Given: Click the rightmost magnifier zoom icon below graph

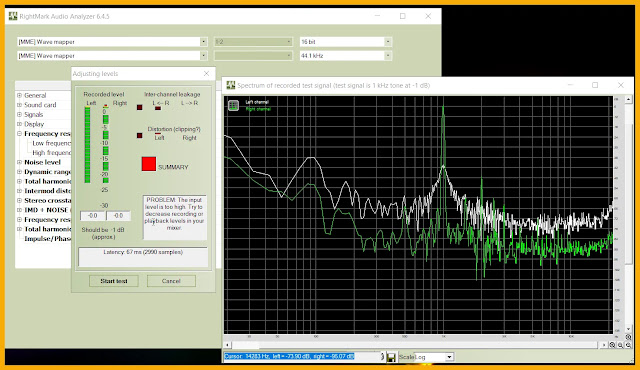Looking at the screenshot, I should (x=628, y=345).
